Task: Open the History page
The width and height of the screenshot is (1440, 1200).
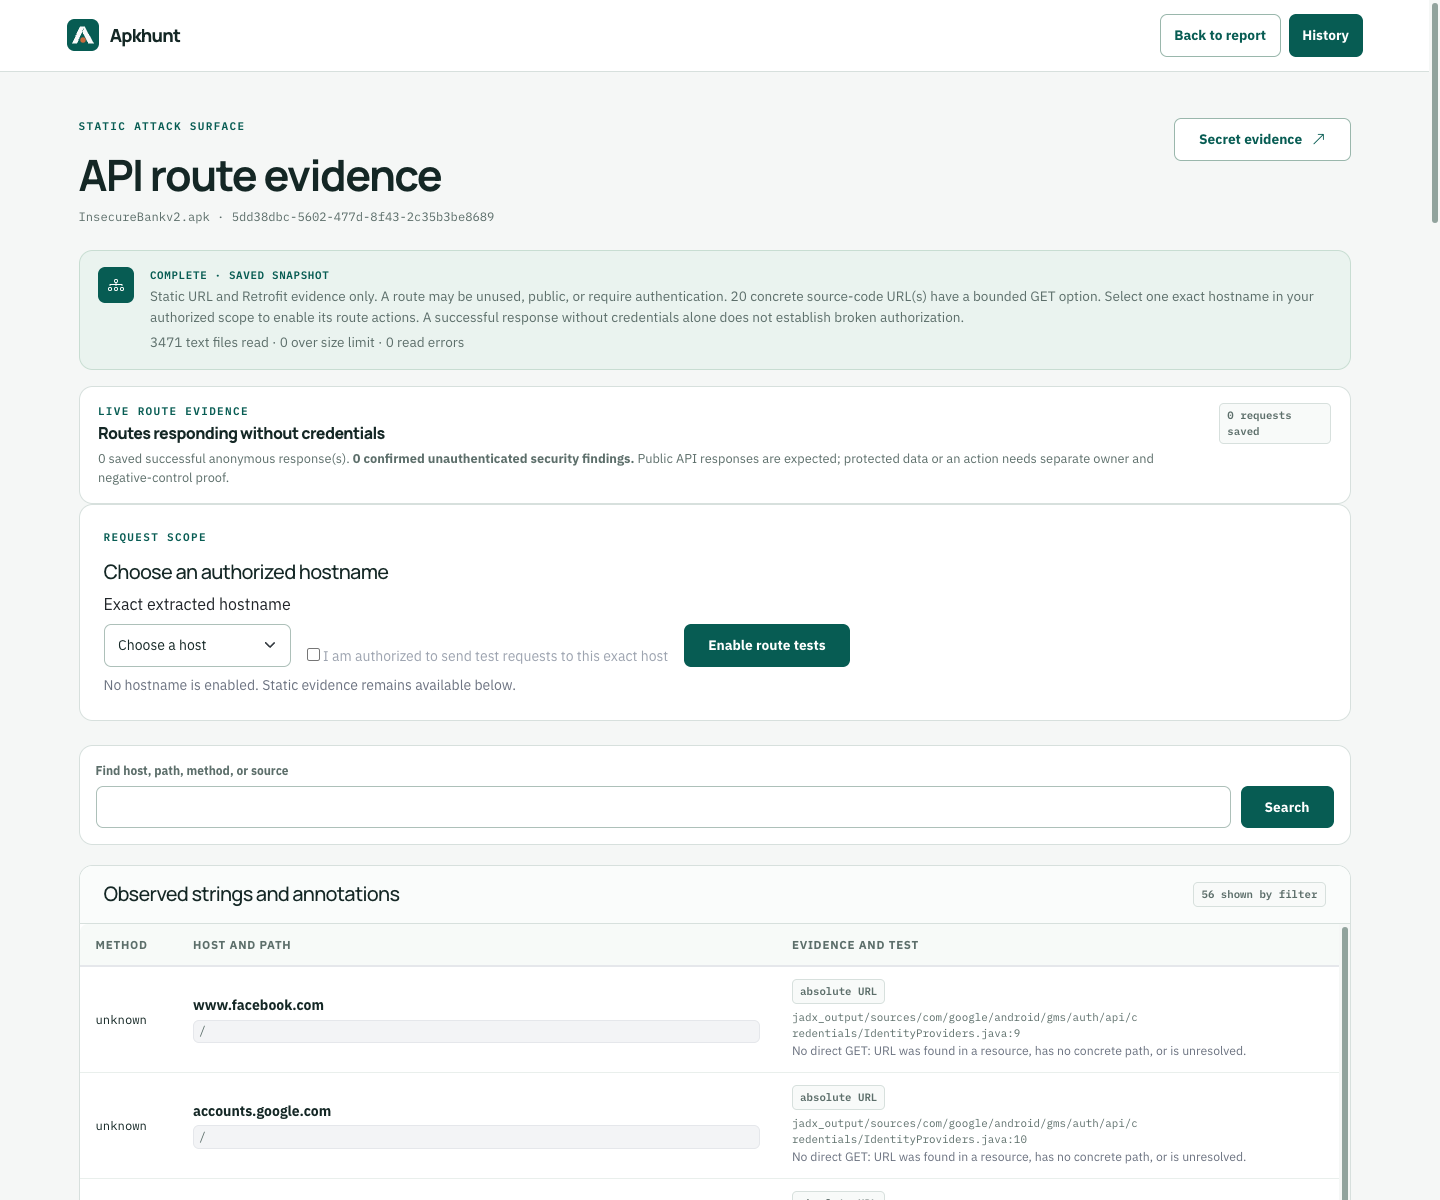Action: 1326,35
